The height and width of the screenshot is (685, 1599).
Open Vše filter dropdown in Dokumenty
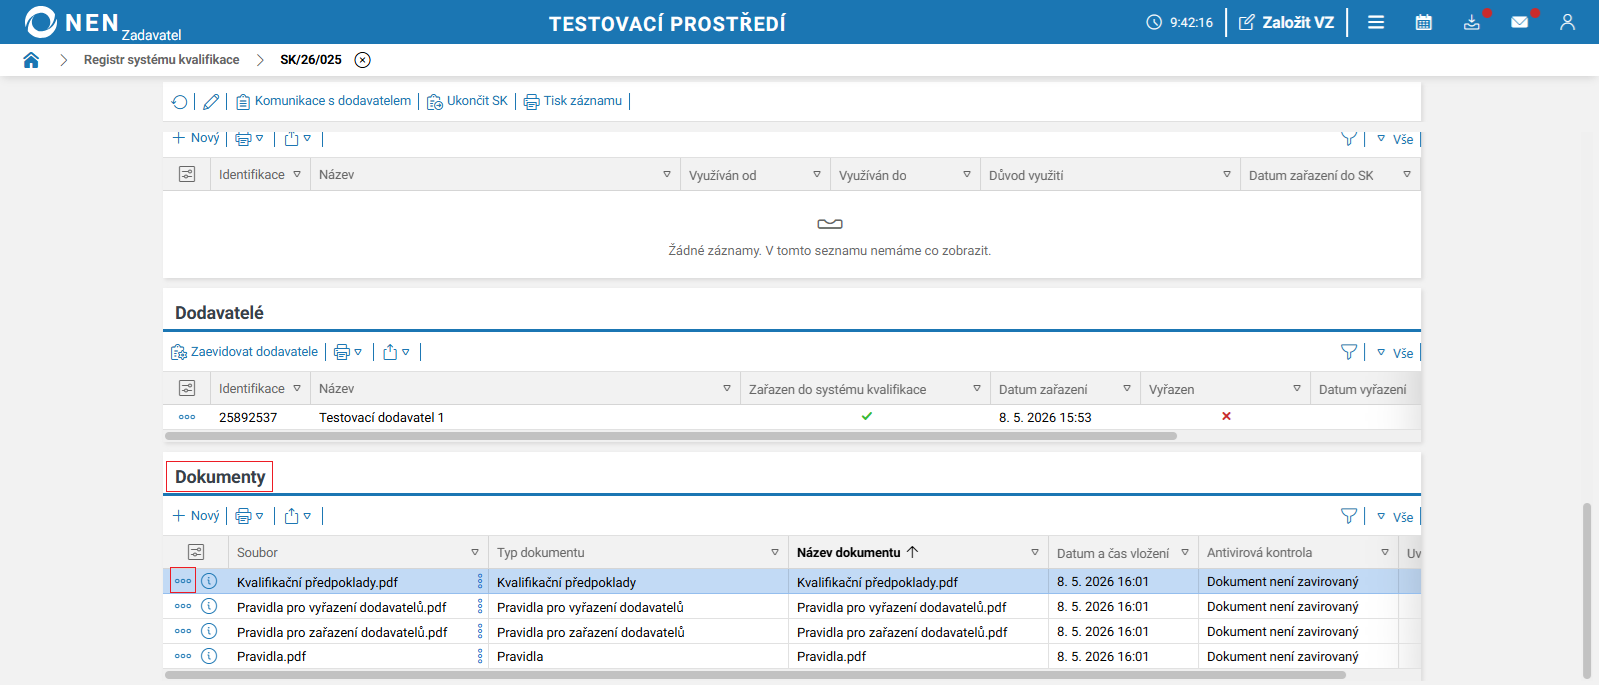tap(1395, 517)
